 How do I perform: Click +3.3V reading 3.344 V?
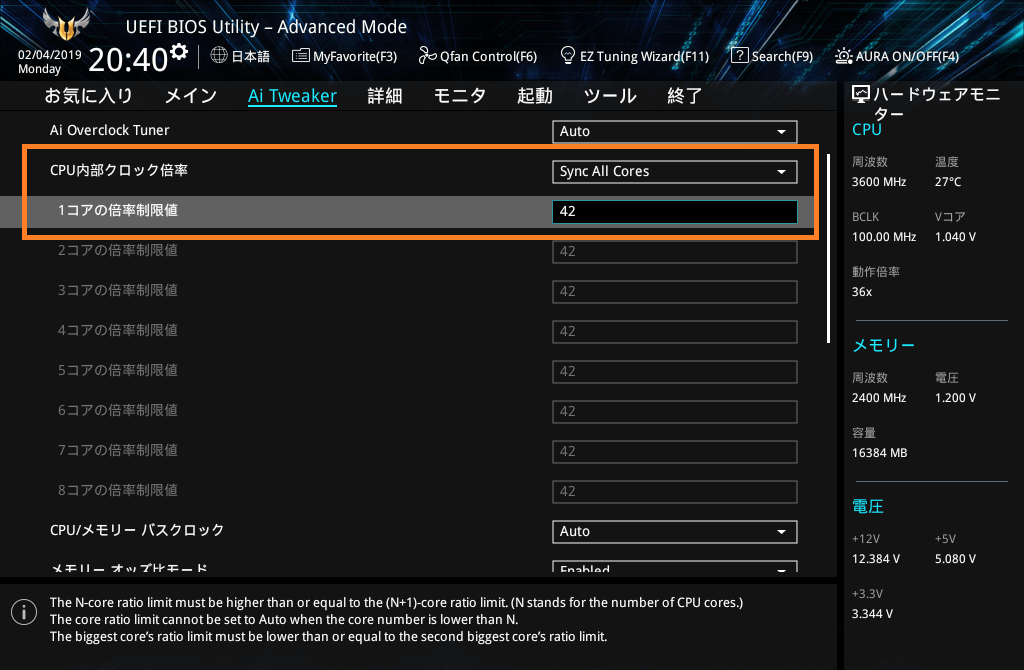pos(872,614)
